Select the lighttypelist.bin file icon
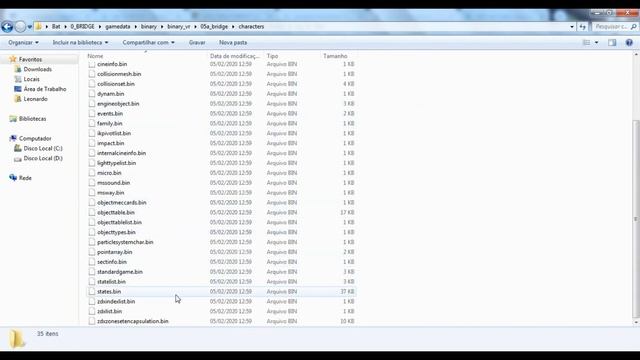The image size is (640, 360). [x=92, y=163]
